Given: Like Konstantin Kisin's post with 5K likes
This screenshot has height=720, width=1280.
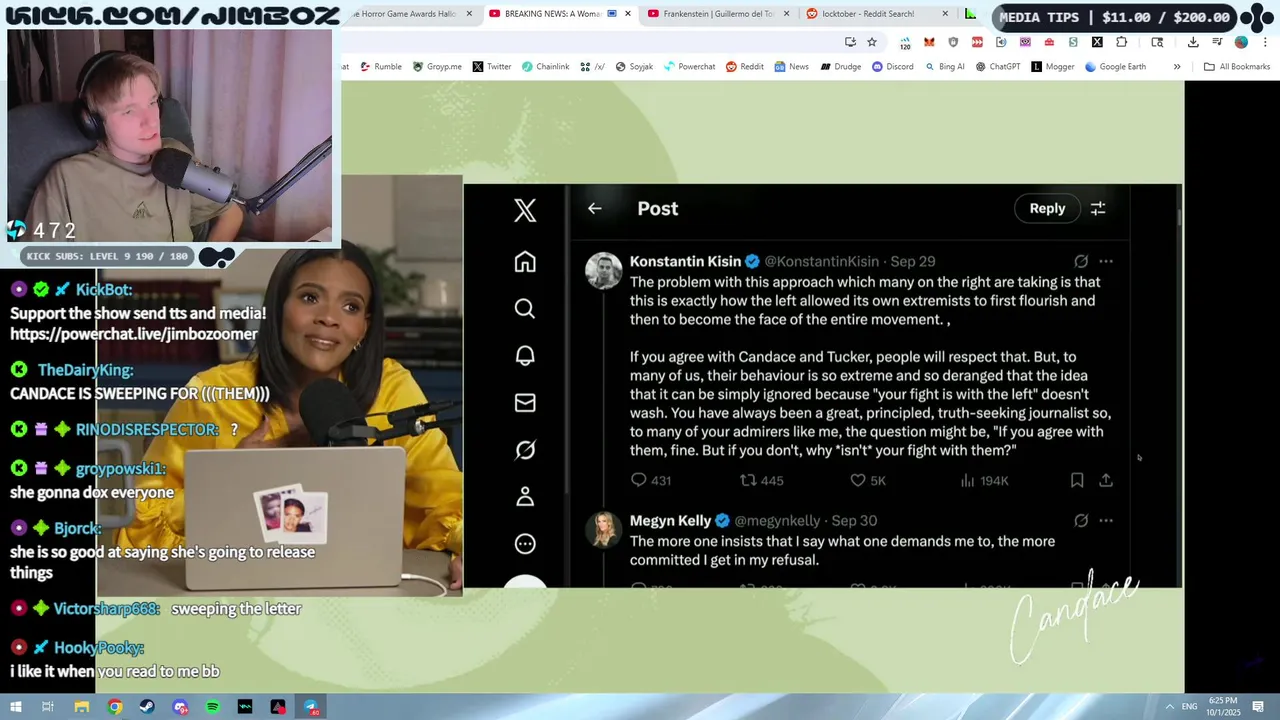Looking at the screenshot, I should [868, 480].
